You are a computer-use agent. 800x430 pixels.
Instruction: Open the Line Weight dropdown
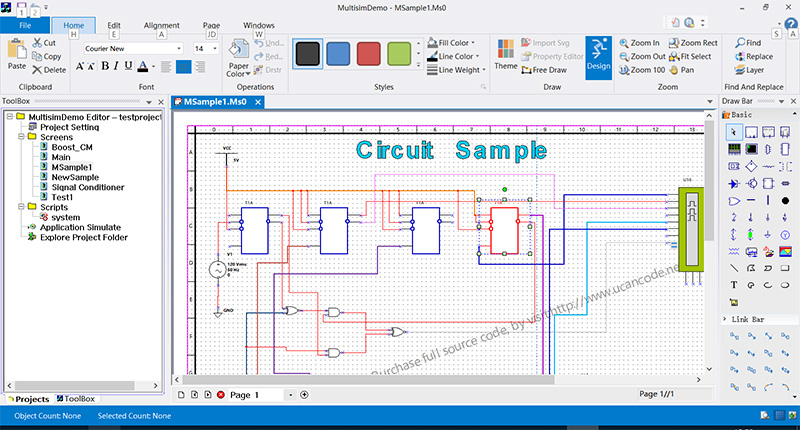click(456, 70)
